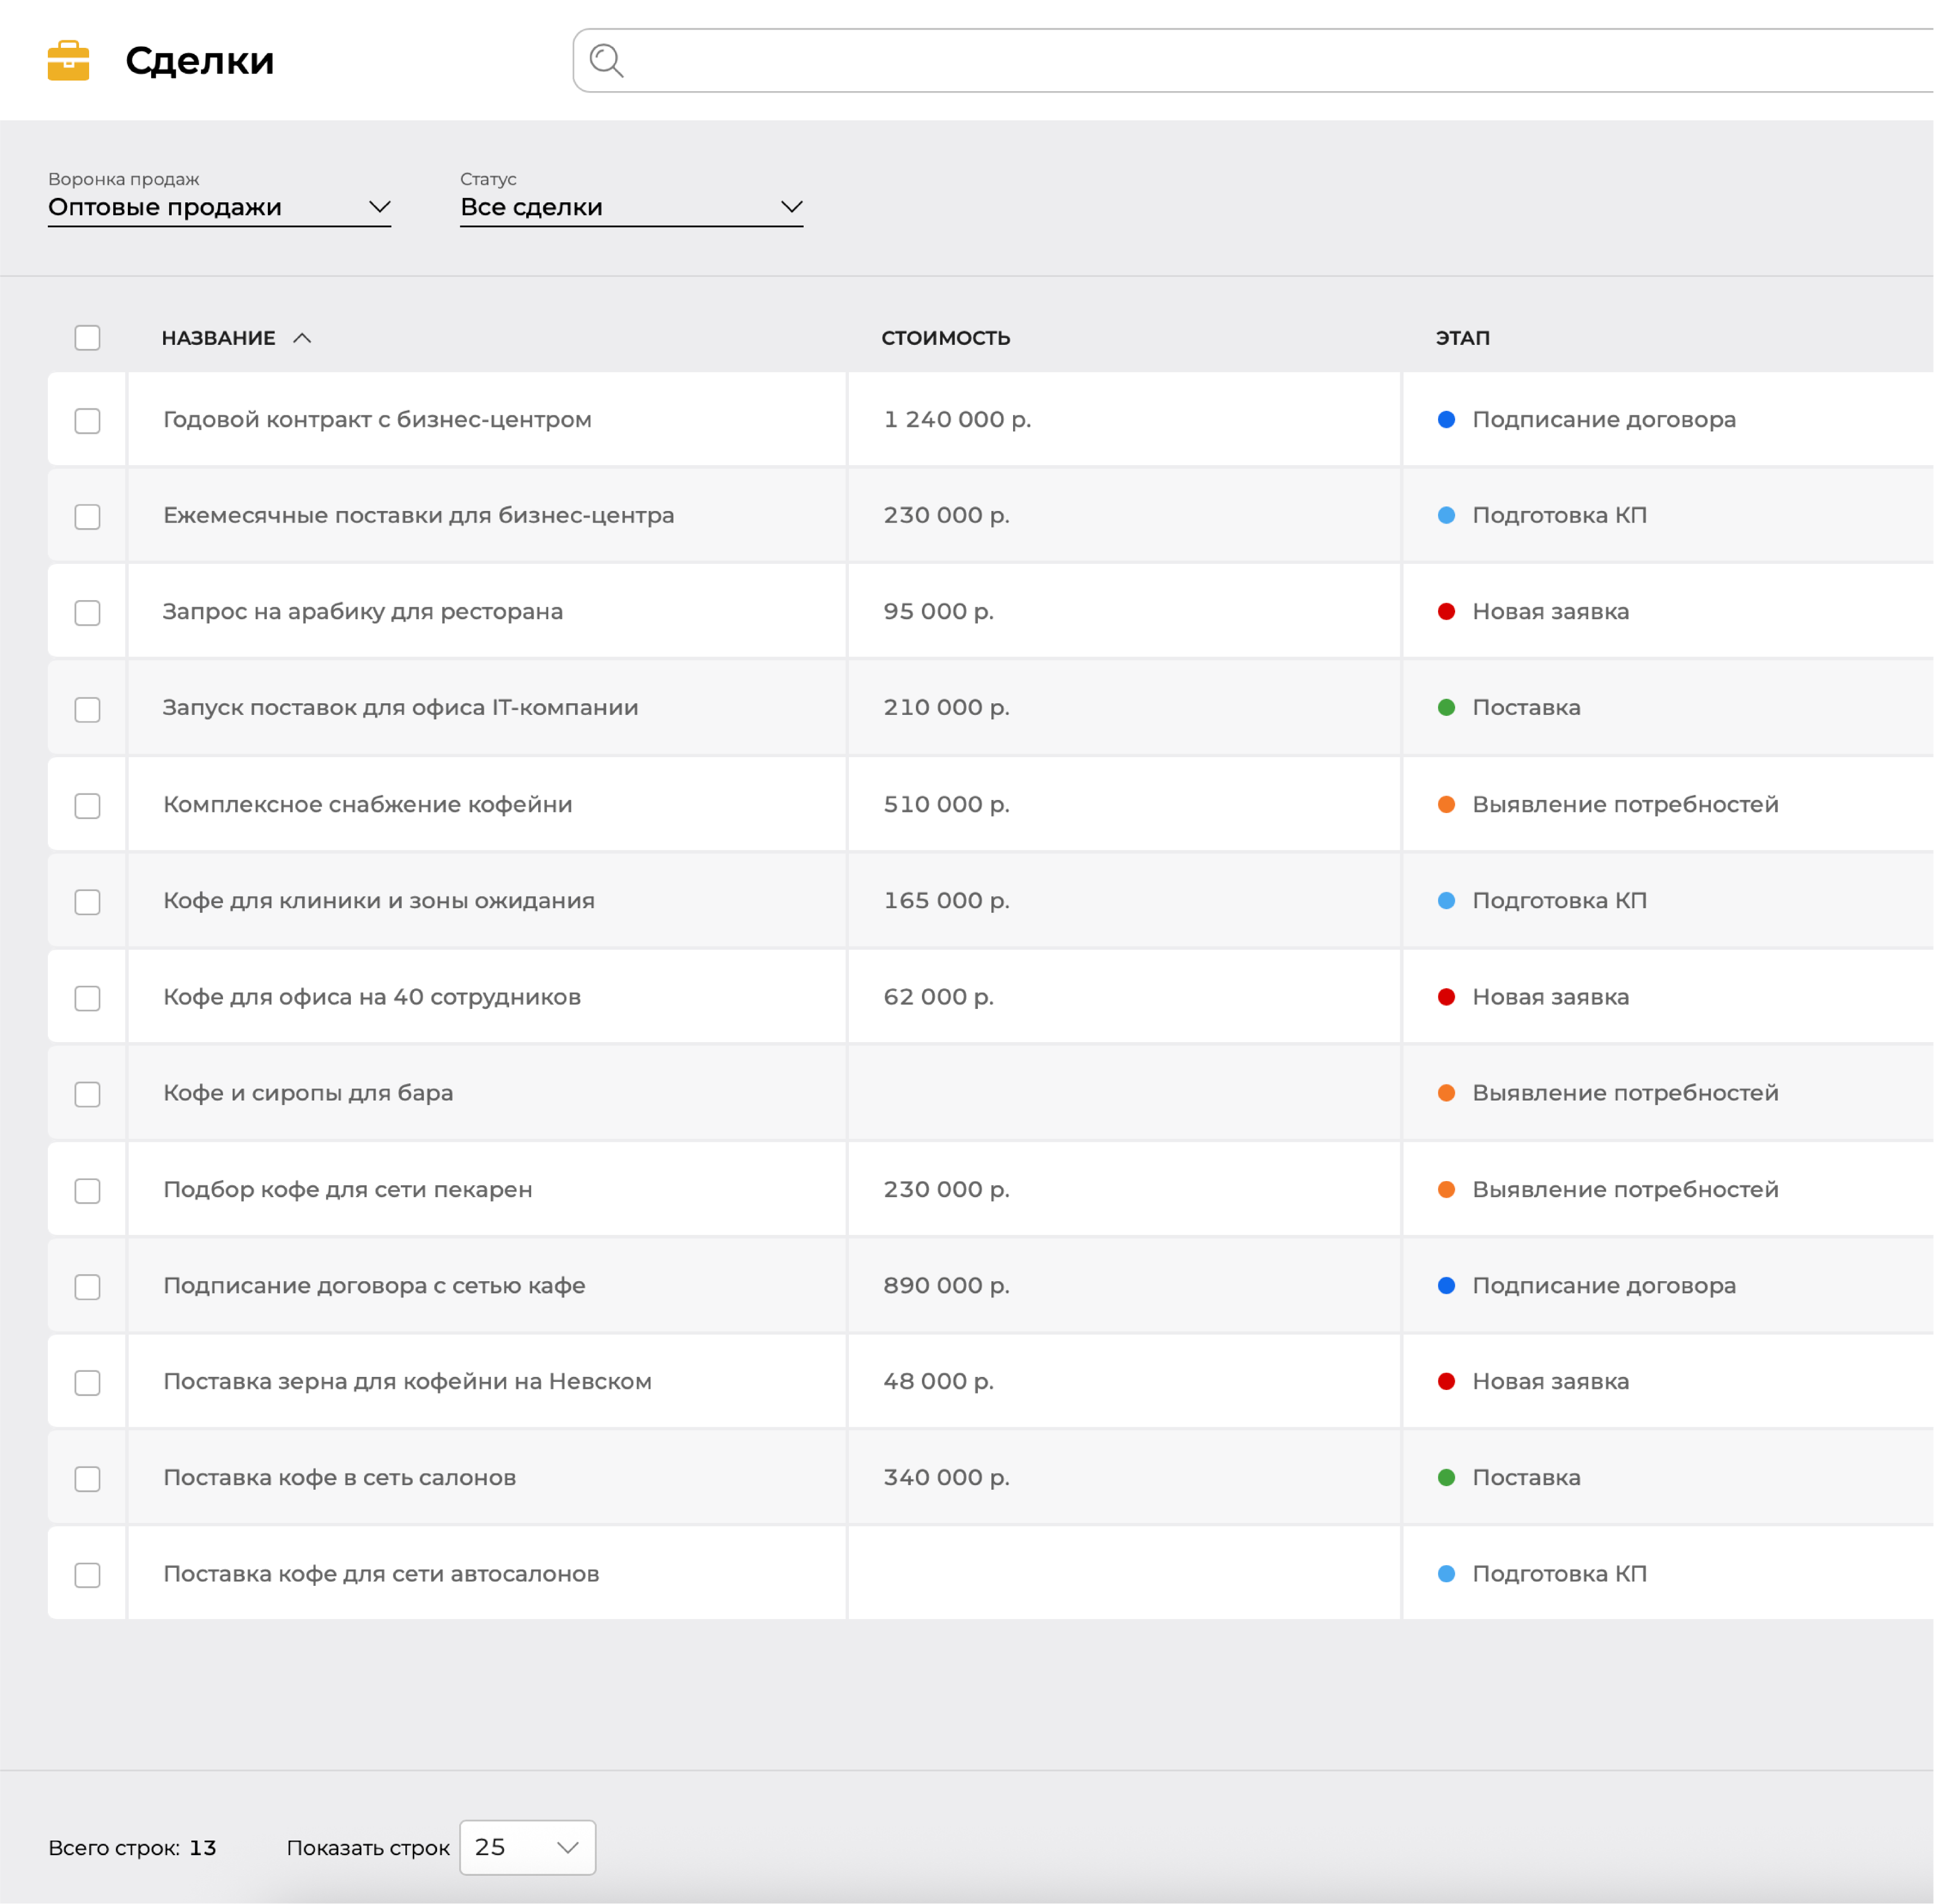Check the Кофе для офиса на 40 row
Viewport: 1934px width, 1904px height.
coord(88,997)
